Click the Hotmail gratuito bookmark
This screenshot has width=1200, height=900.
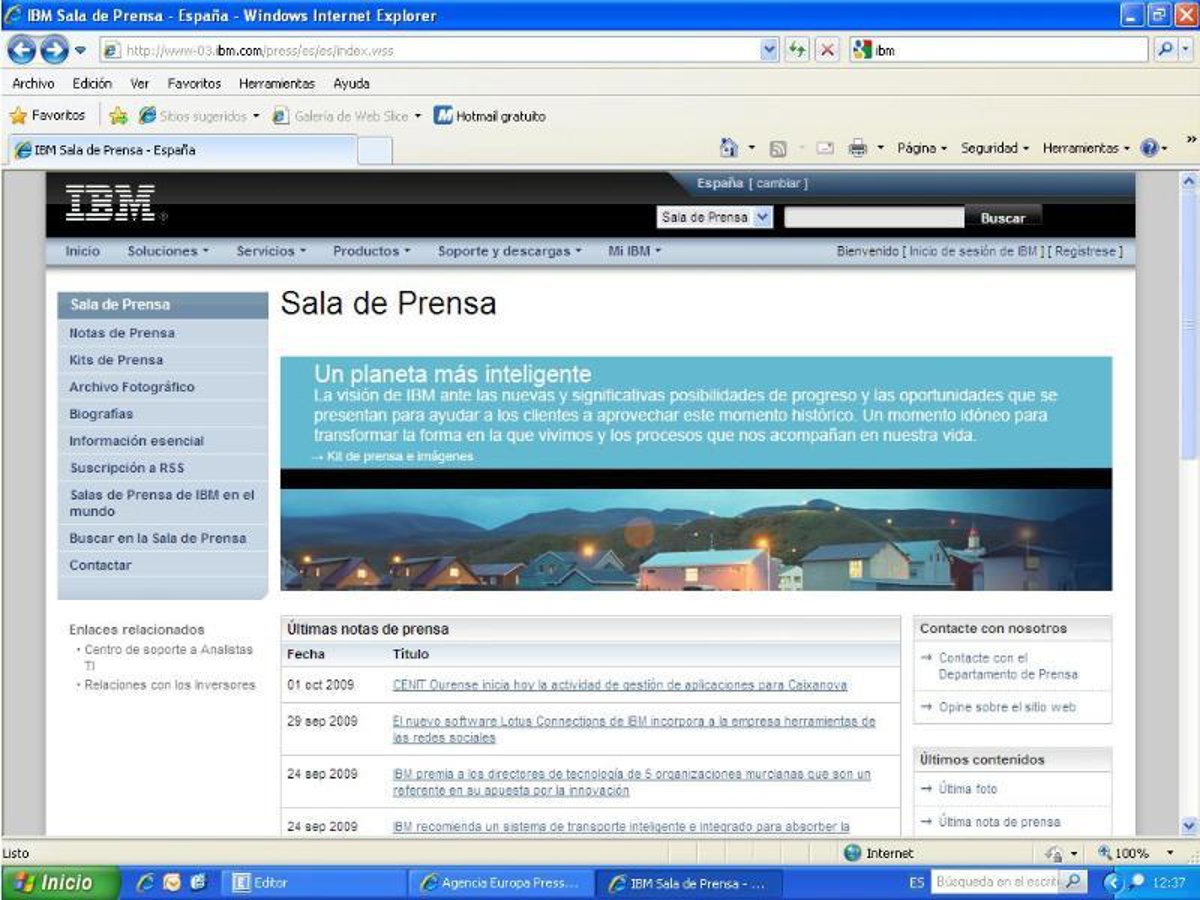click(490, 116)
